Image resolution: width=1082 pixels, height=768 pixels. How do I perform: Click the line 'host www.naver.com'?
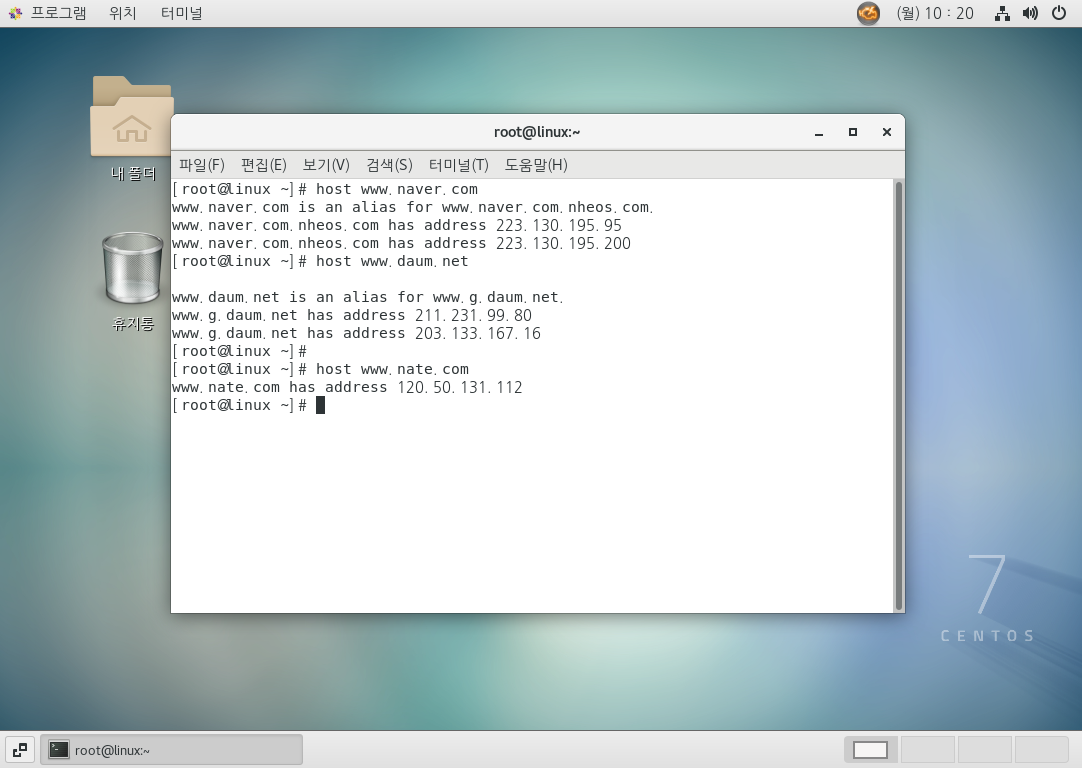coord(397,189)
